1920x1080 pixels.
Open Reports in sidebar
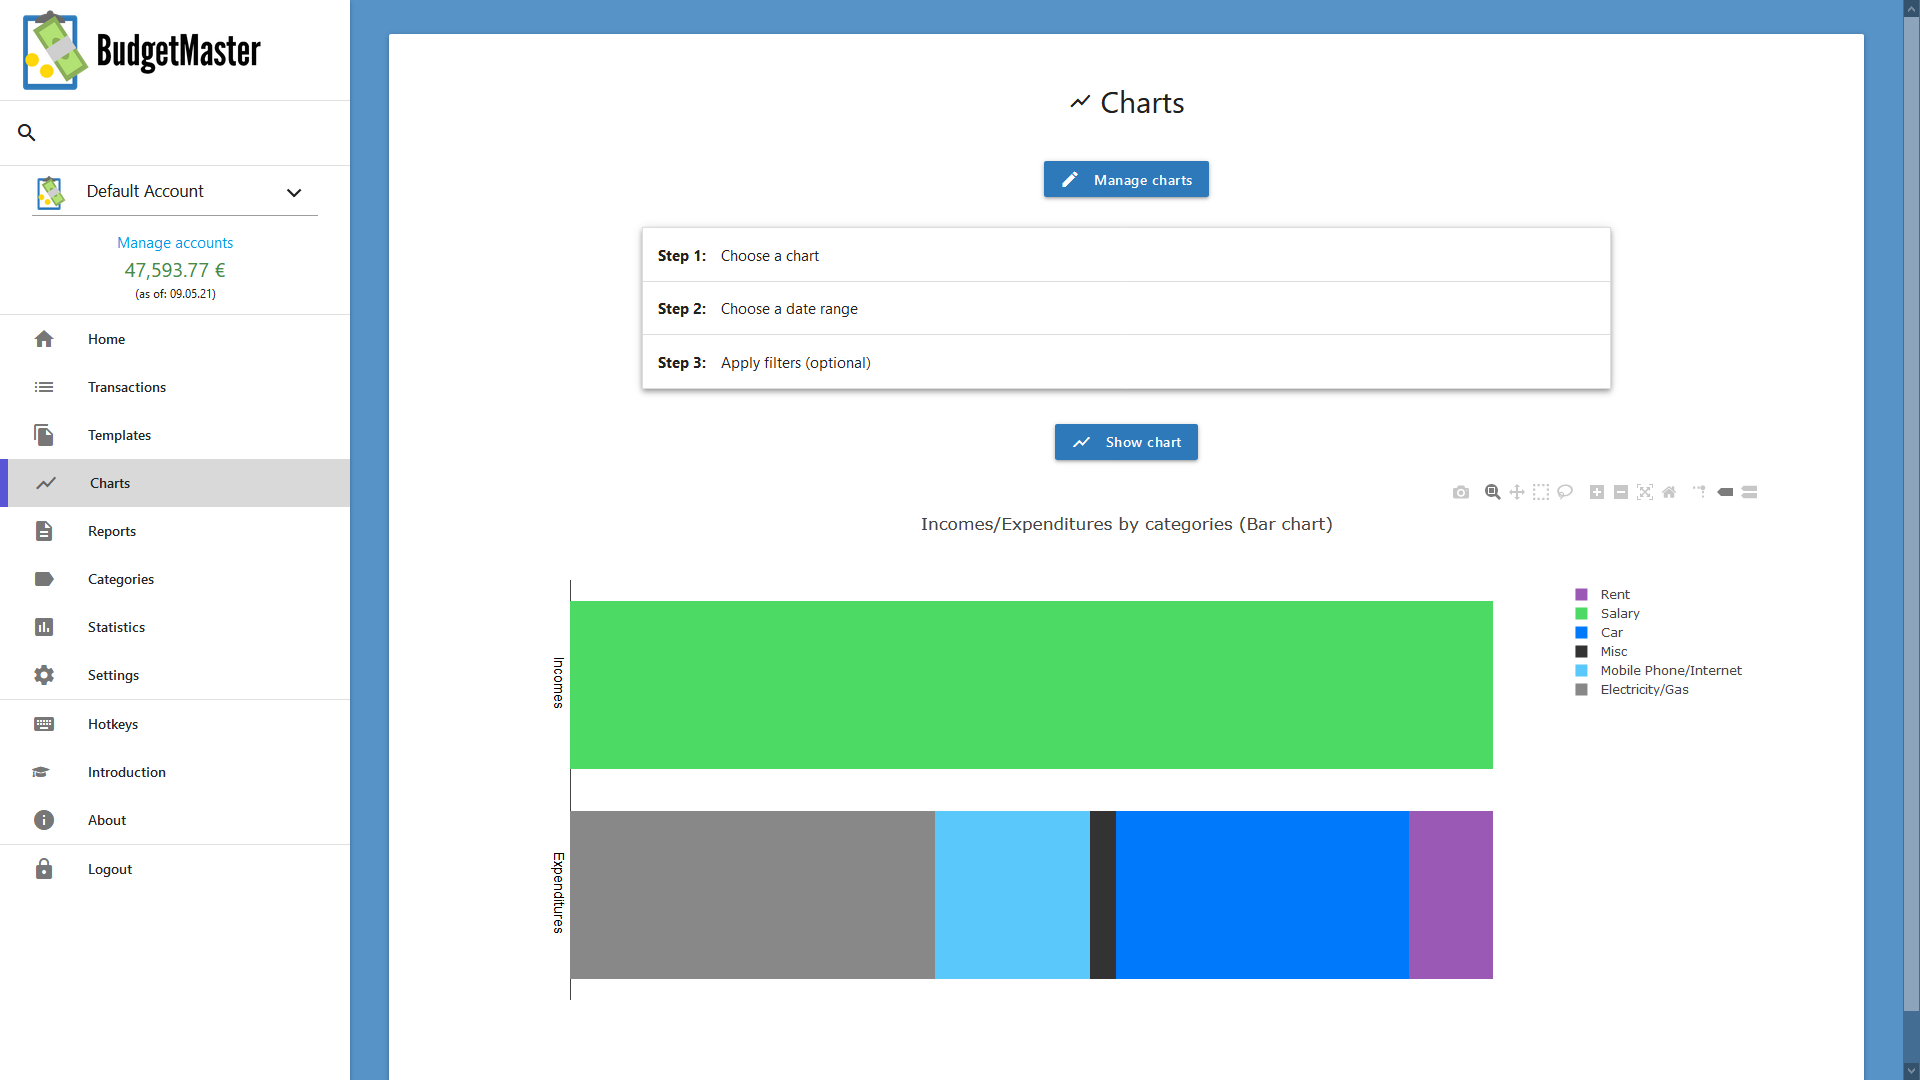tap(175, 531)
